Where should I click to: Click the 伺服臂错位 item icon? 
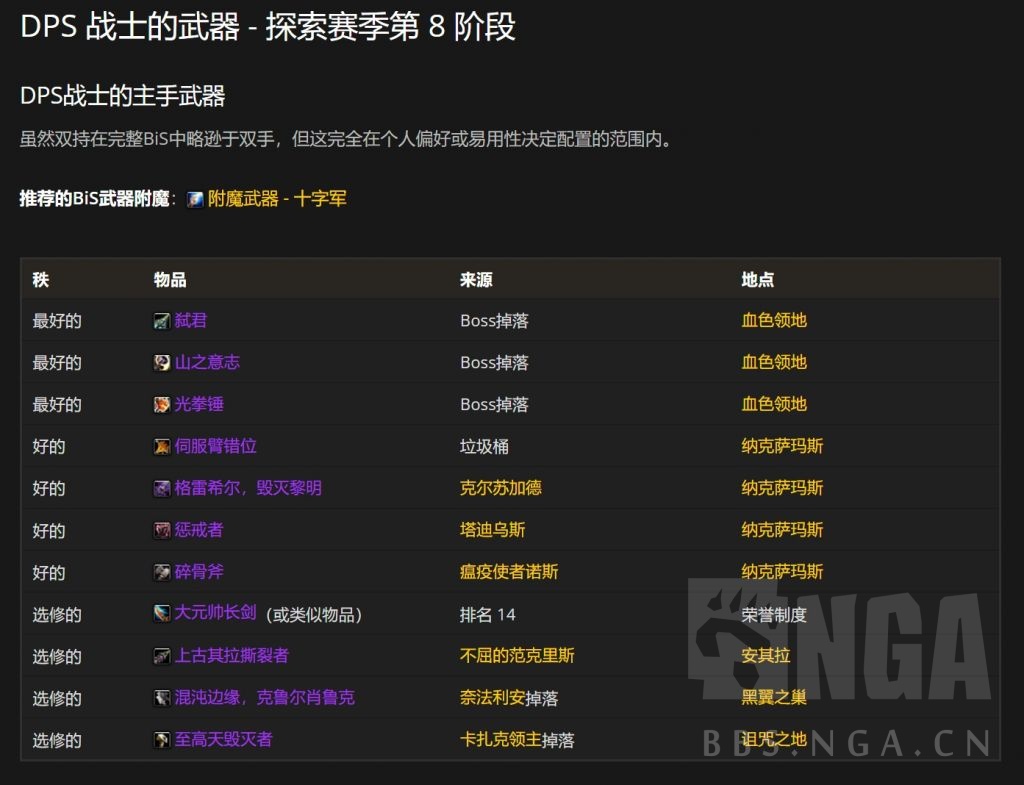[162, 446]
